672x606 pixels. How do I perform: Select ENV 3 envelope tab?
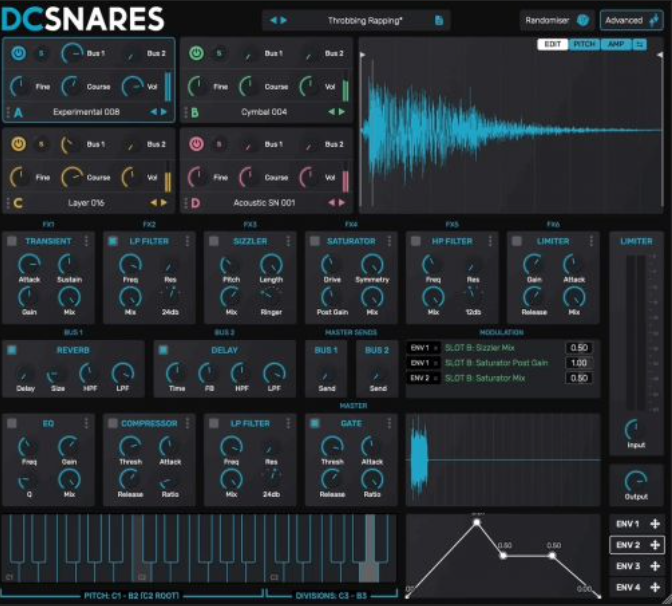coord(627,566)
